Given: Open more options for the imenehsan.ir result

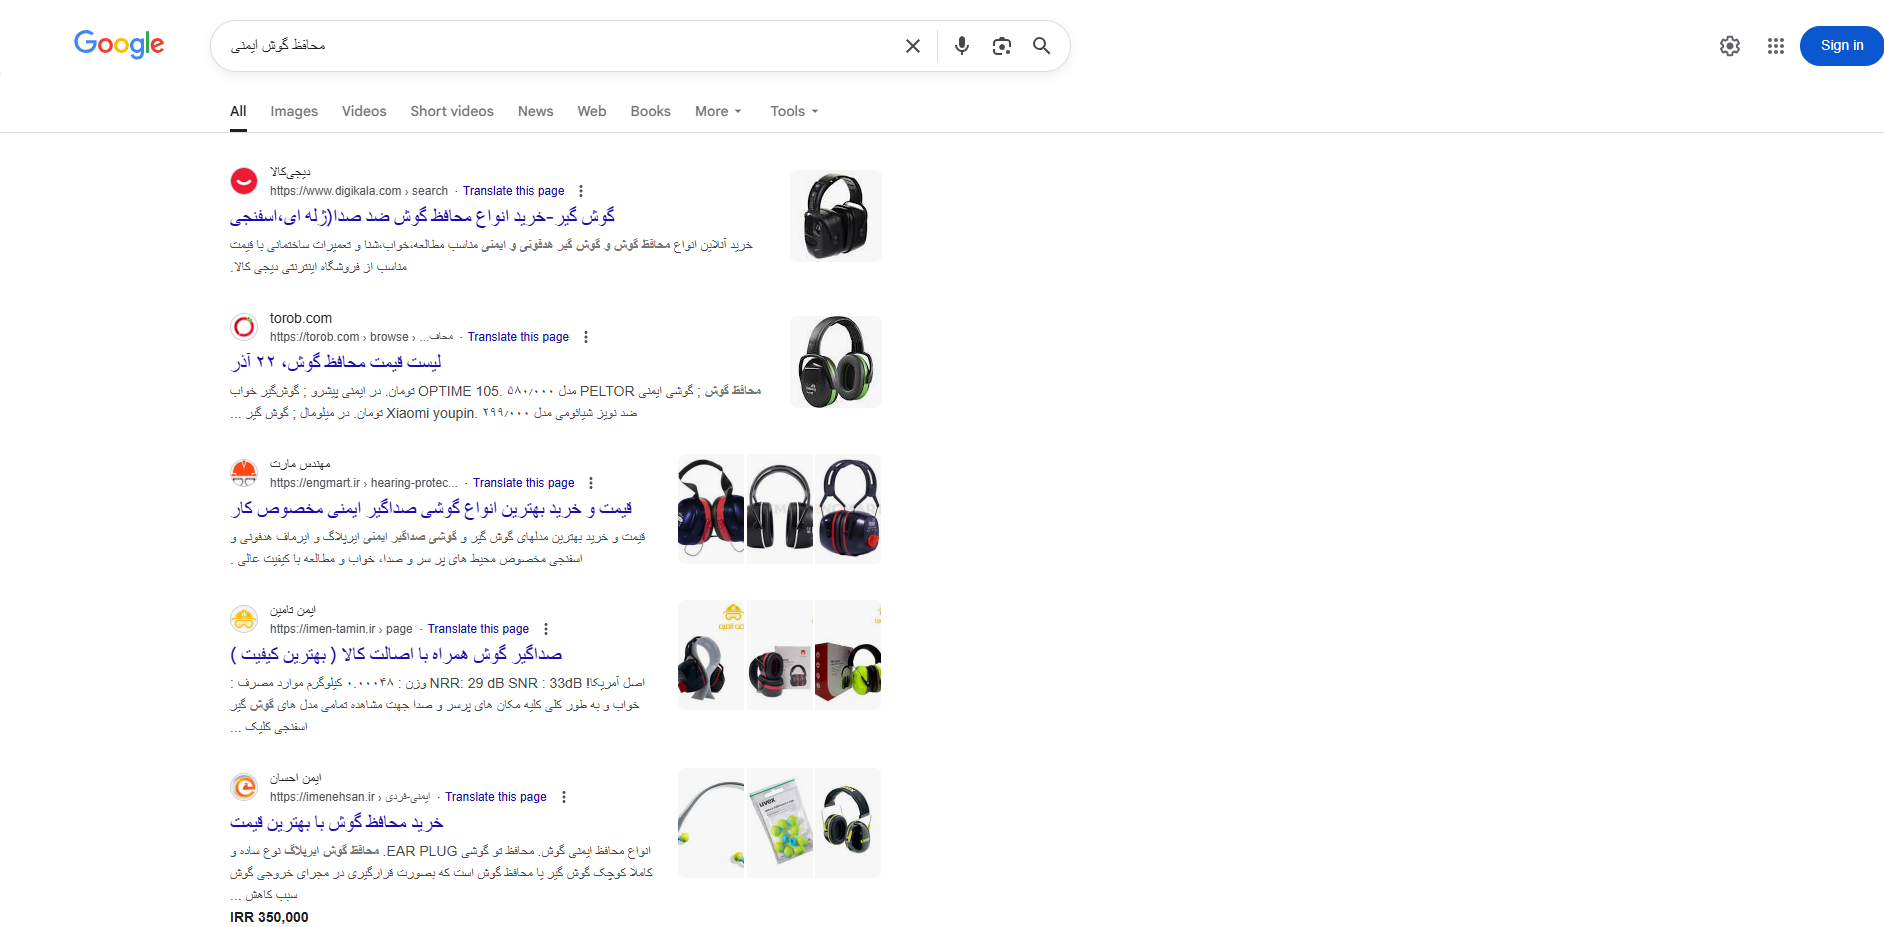Looking at the screenshot, I should click(x=564, y=797).
